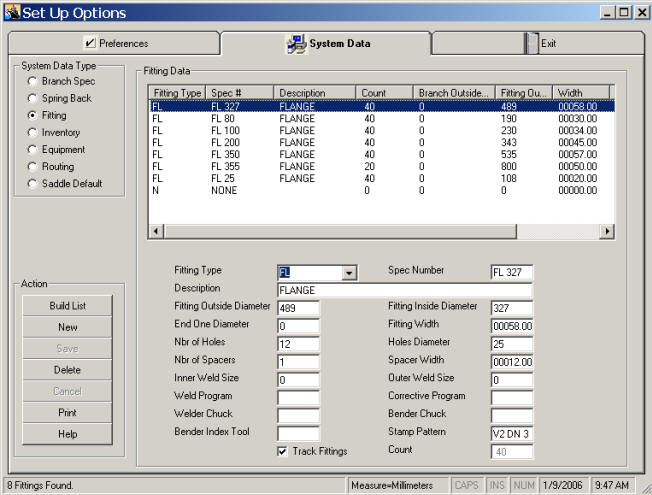
Task: Click the Spec Number input field
Action: point(512,272)
